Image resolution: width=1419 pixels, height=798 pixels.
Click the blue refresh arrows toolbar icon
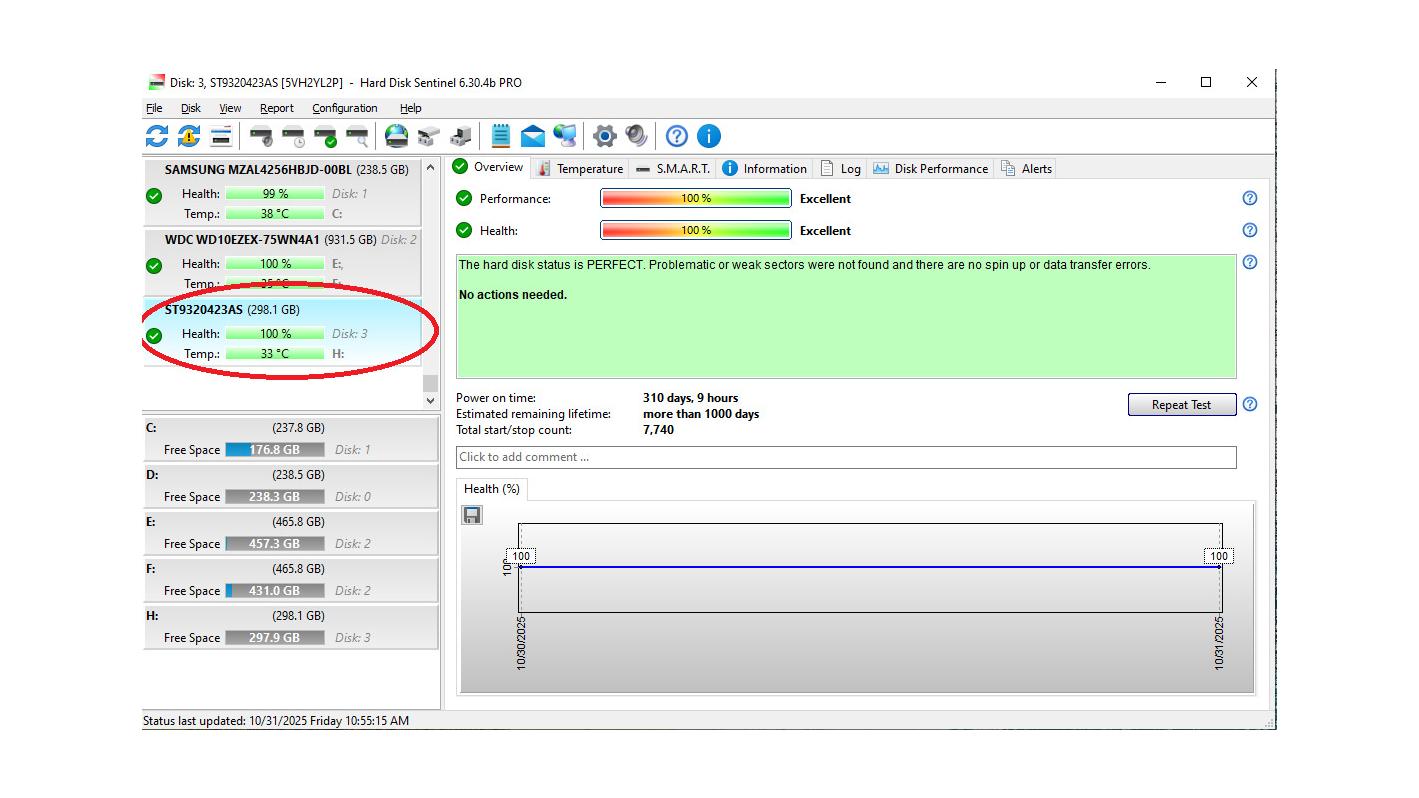tap(157, 136)
